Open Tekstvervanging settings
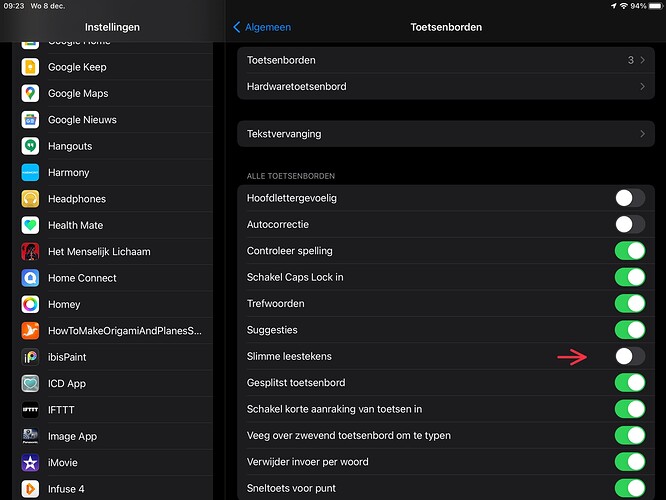This screenshot has width=666, height=500. coord(446,134)
